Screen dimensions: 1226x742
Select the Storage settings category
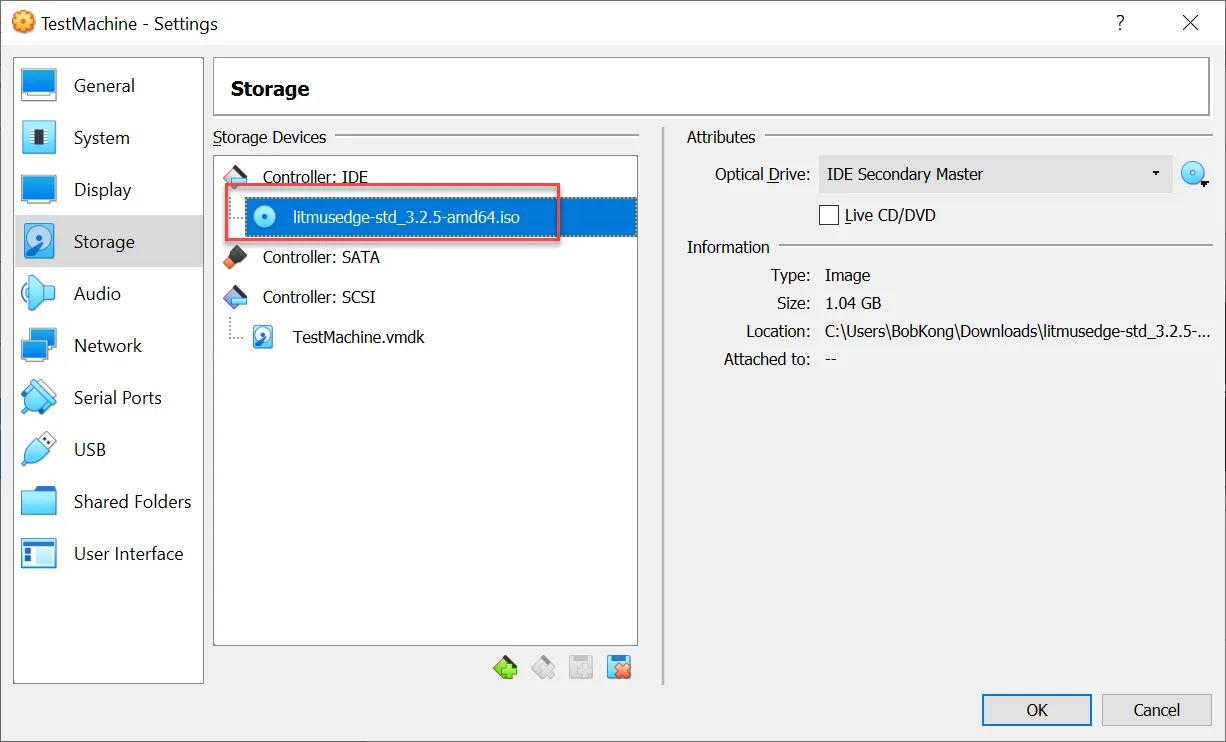(x=108, y=242)
